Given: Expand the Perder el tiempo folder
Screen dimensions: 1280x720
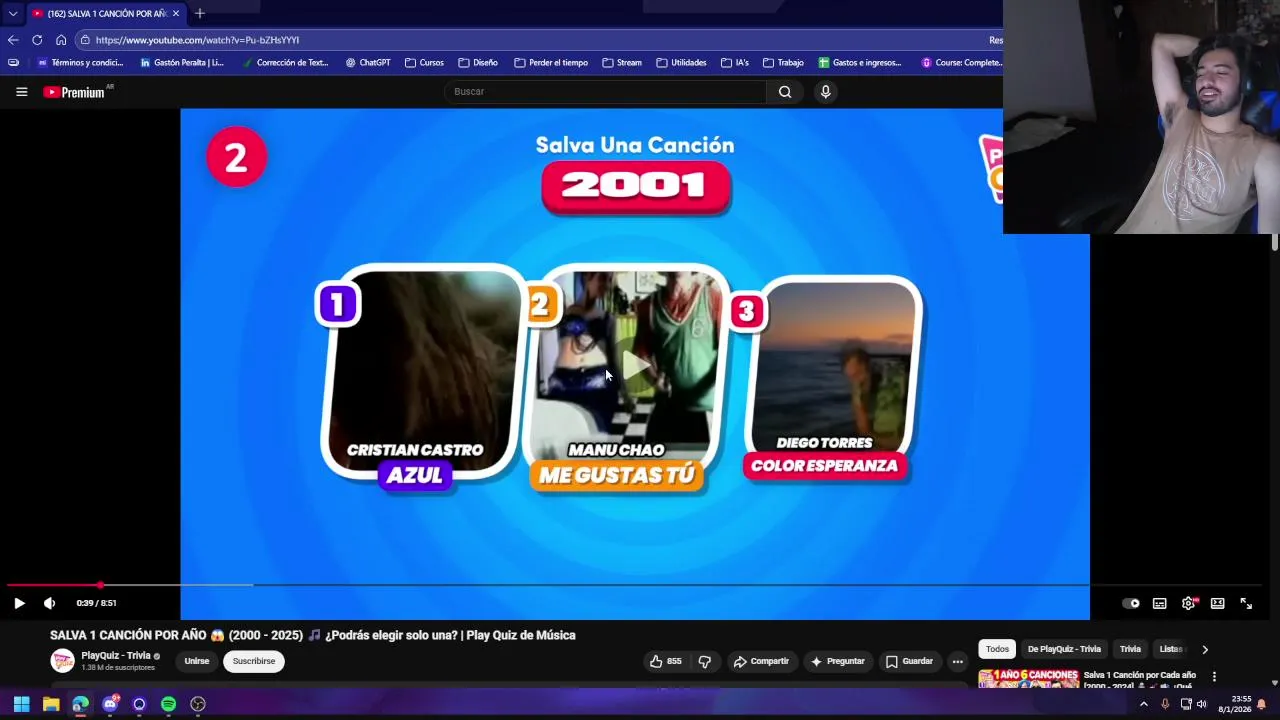Looking at the screenshot, I should (x=551, y=63).
